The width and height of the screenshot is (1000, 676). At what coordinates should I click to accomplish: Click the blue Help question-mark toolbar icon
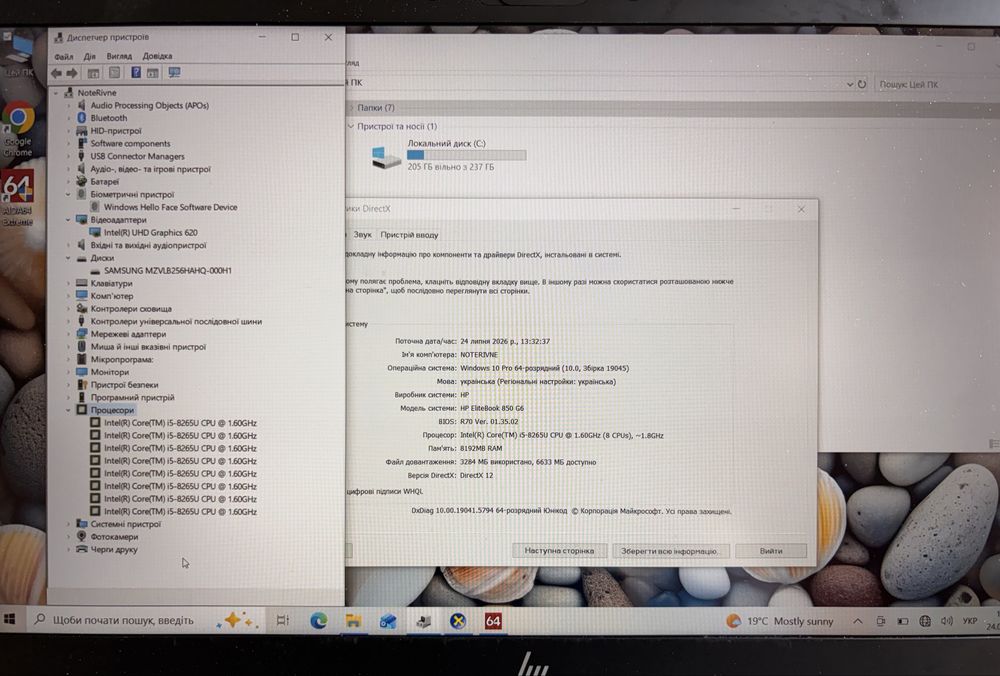click(136, 72)
